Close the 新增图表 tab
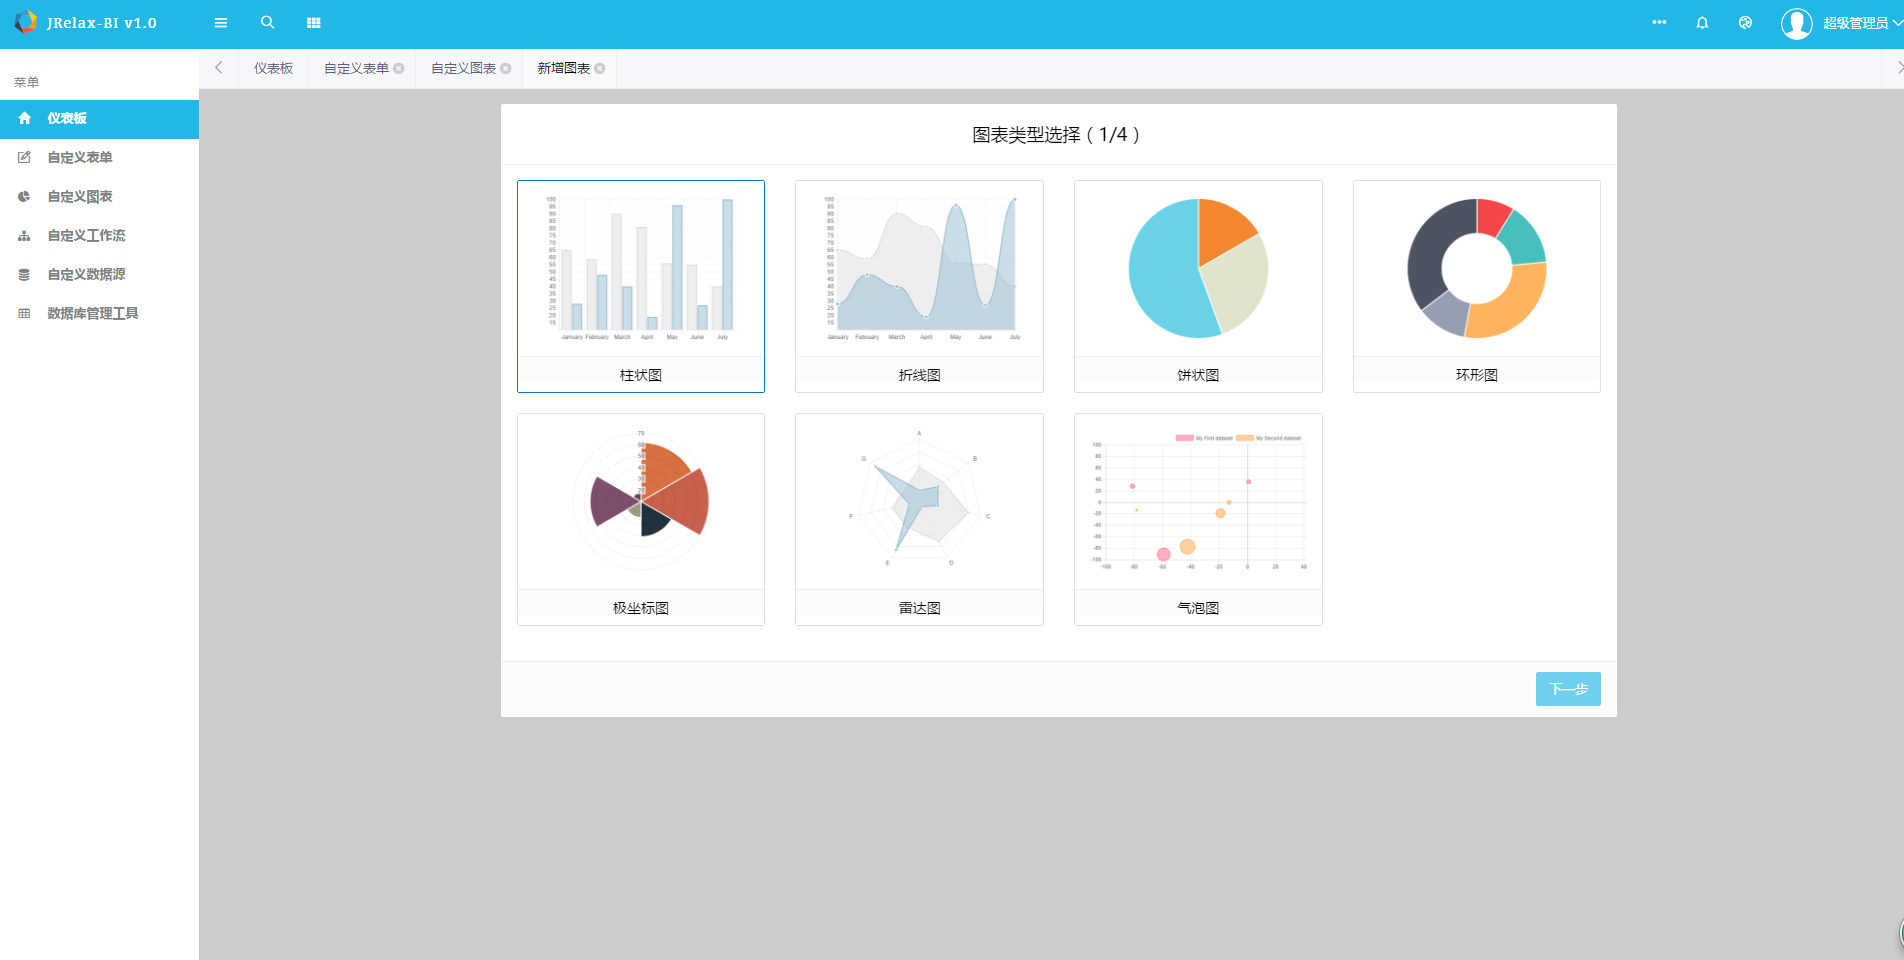1904x960 pixels. point(600,68)
